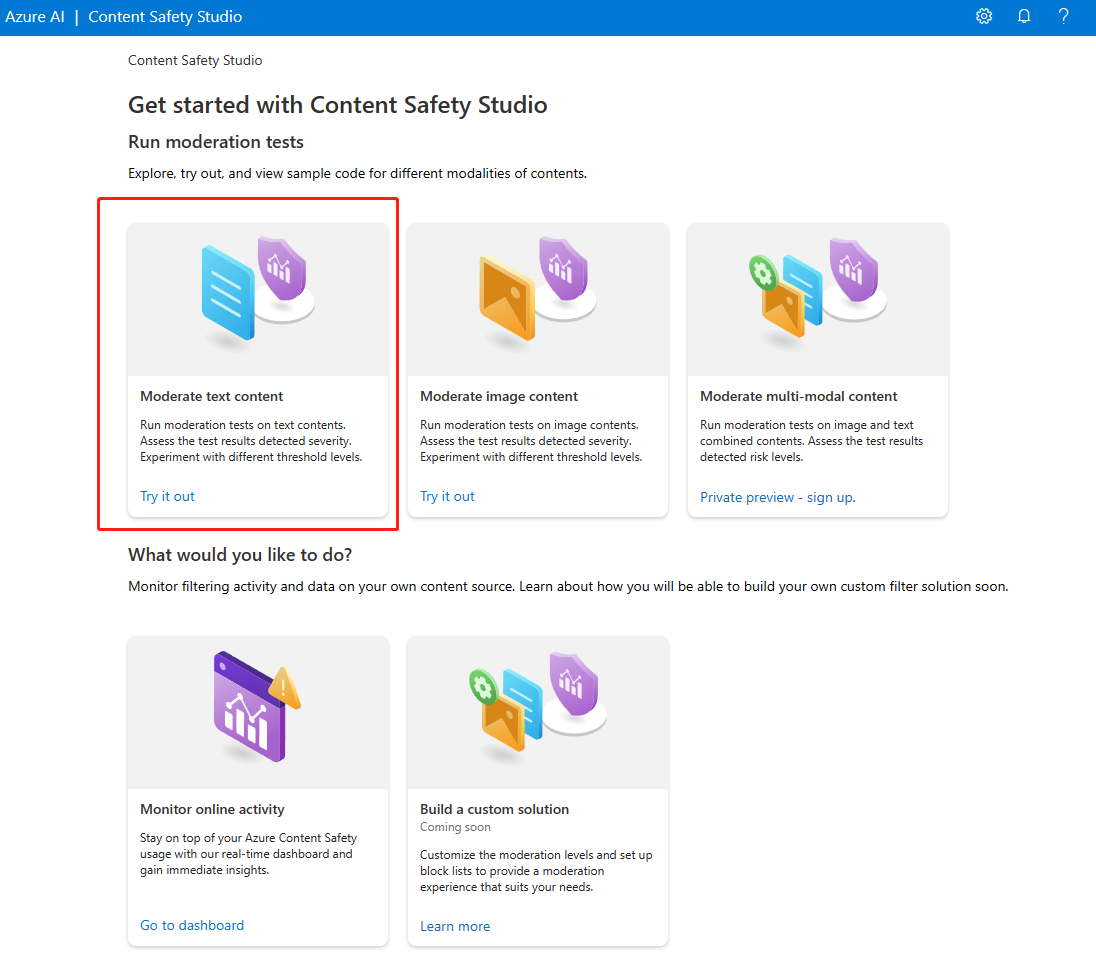
Task: Select the Build a custom solution title
Action: pos(494,809)
